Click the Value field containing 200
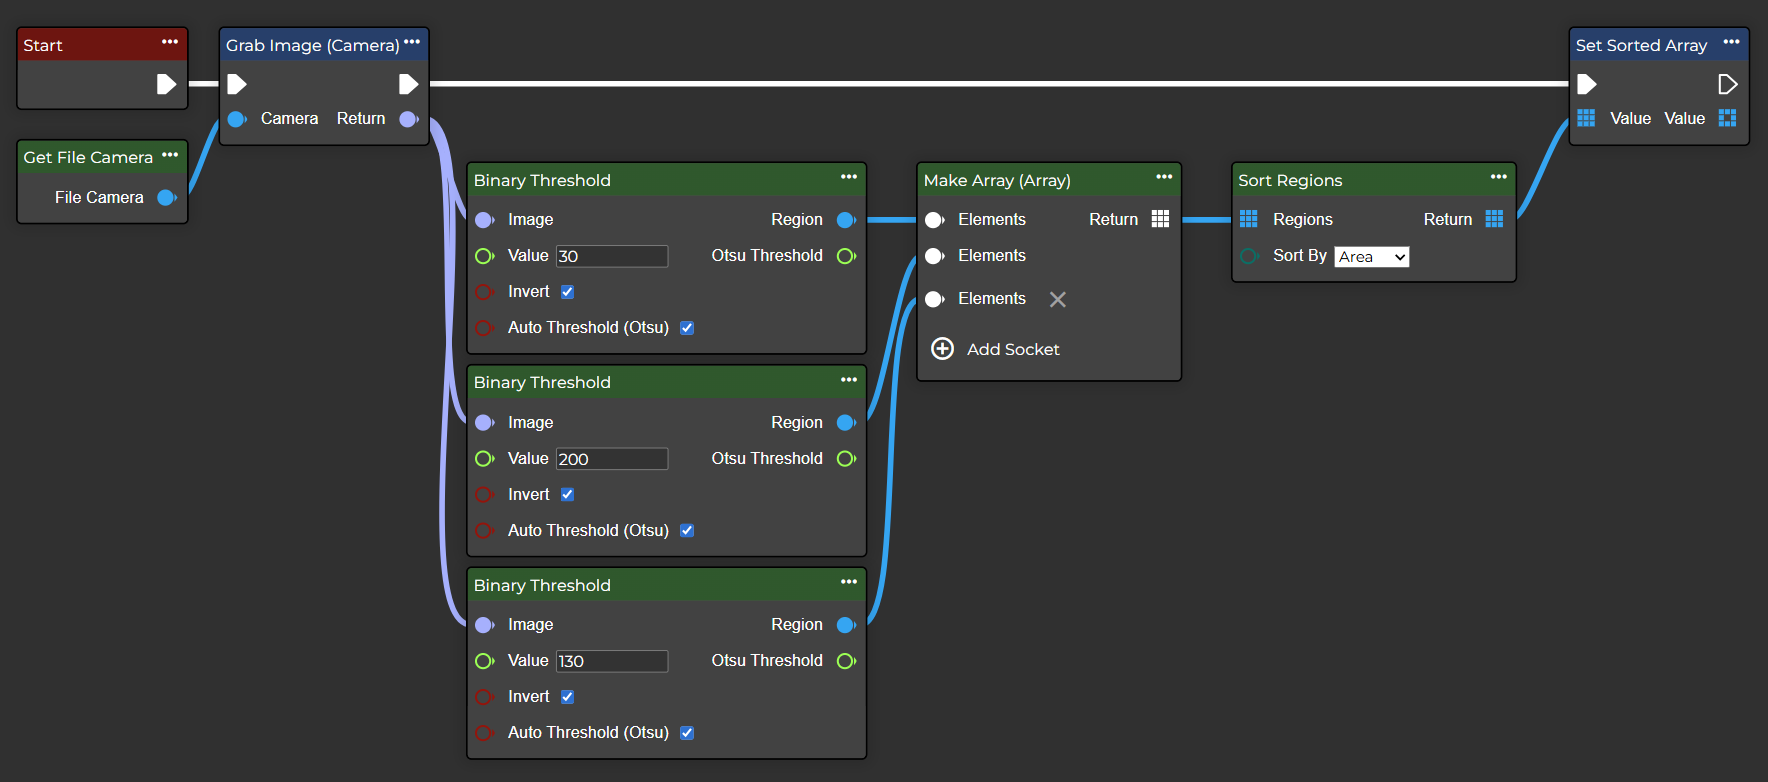 (x=612, y=459)
